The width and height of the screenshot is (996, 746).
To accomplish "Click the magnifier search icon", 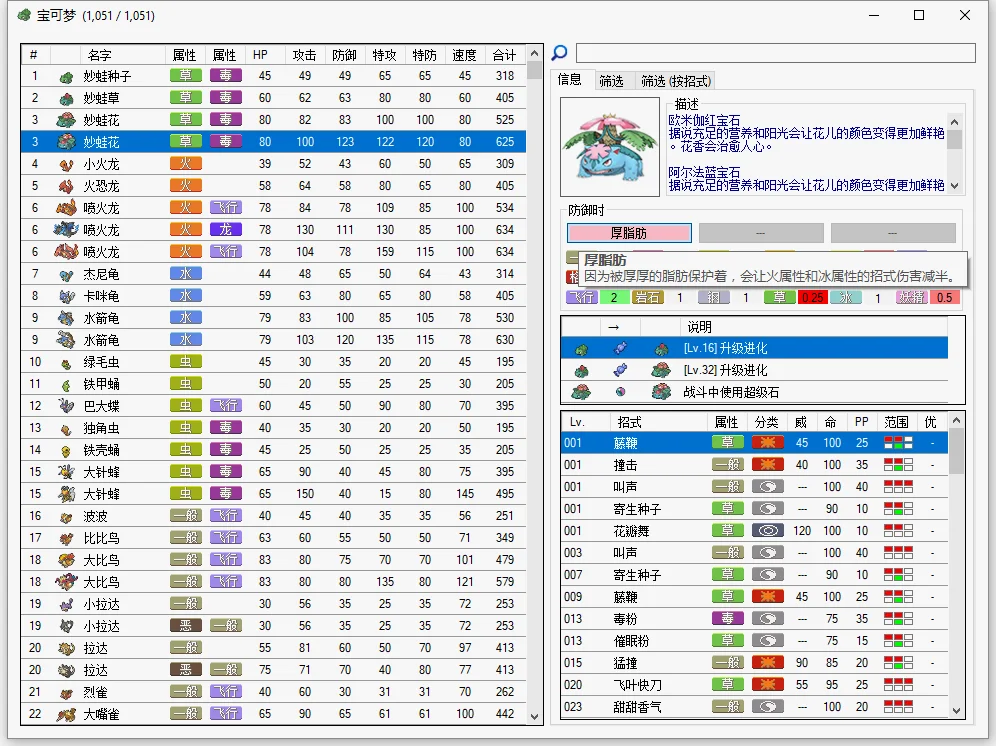I will pyautogui.click(x=560, y=53).
